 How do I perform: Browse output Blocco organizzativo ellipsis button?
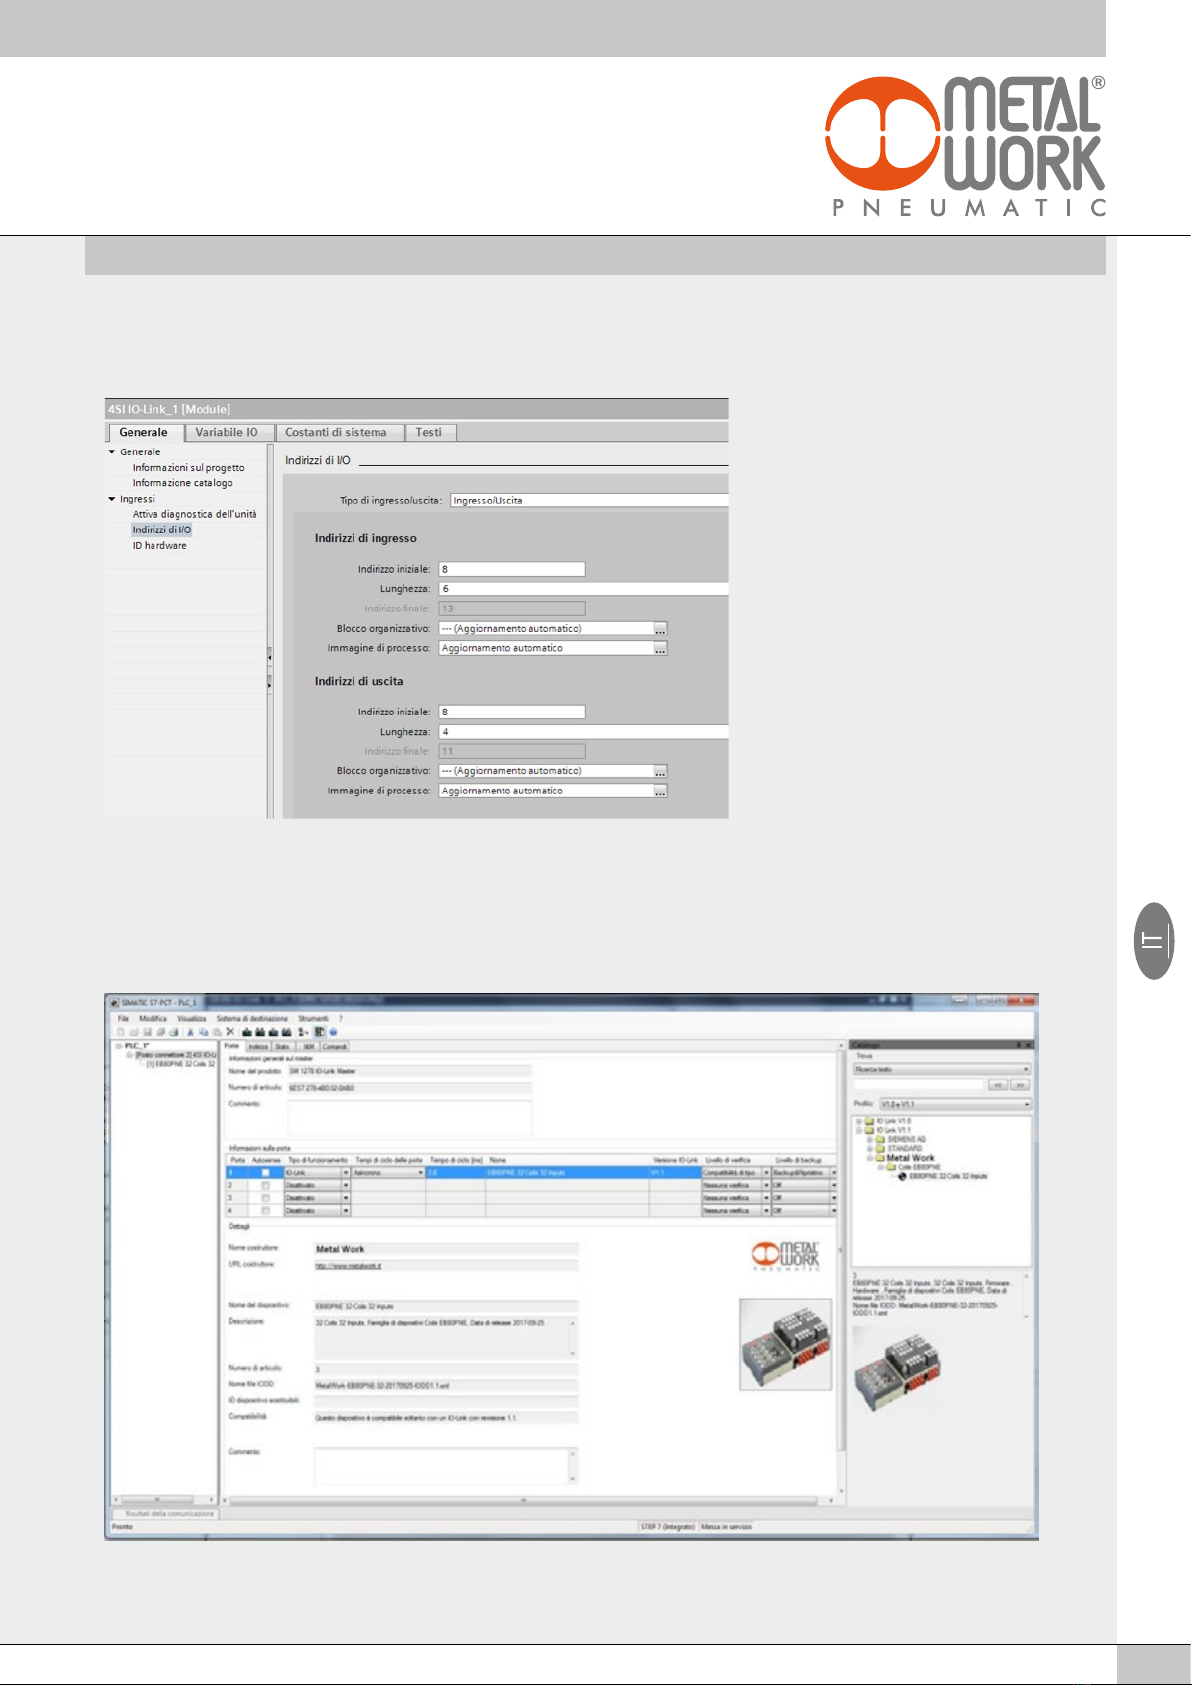click(x=660, y=771)
